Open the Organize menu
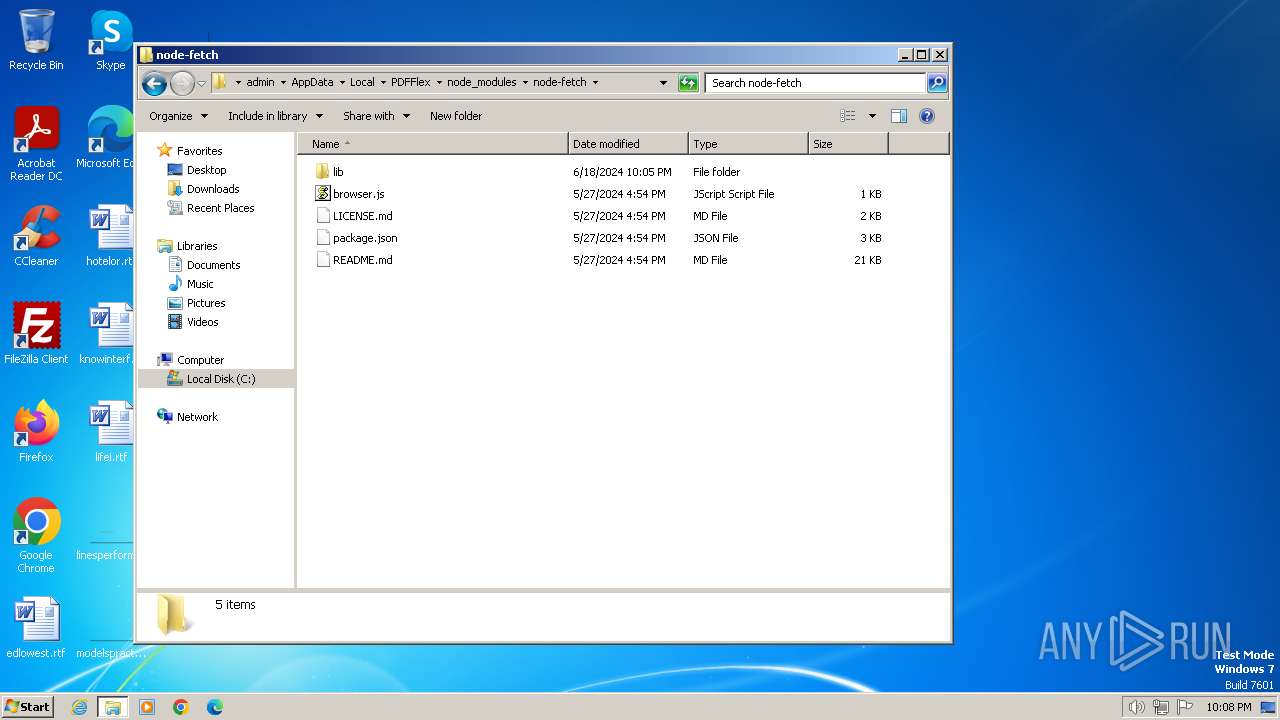Viewport: 1280px width, 720px height. click(x=178, y=116)
